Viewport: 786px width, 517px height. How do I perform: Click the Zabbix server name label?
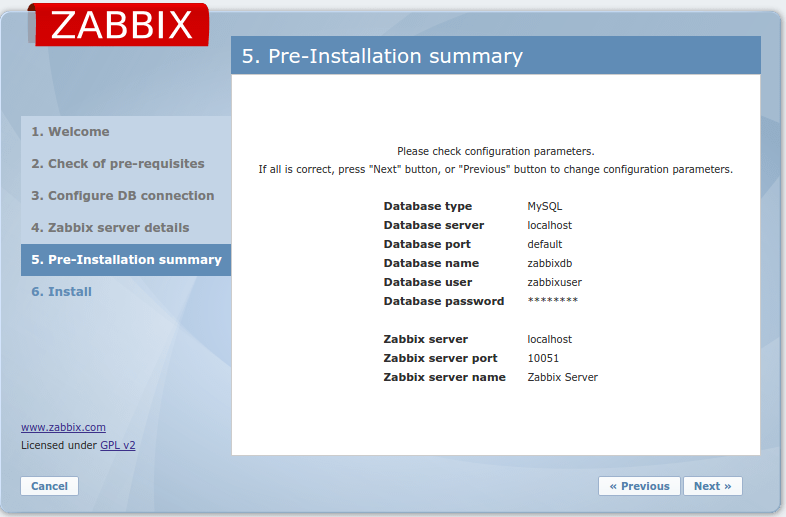coord(444,378)
